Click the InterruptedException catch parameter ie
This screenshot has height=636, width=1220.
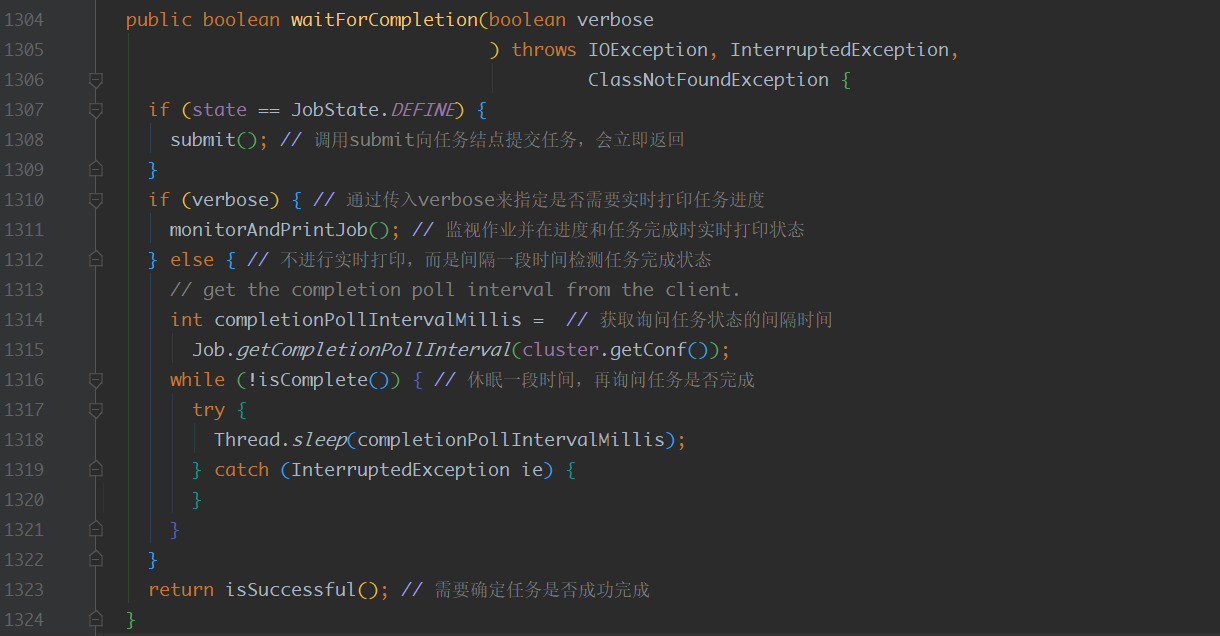pos(530,469)
